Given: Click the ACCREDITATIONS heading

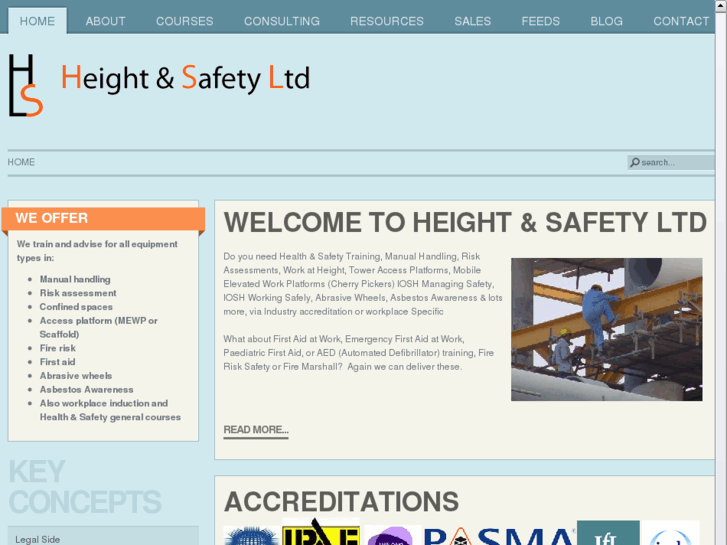Looking at the screenshot, I should (341, 501).
